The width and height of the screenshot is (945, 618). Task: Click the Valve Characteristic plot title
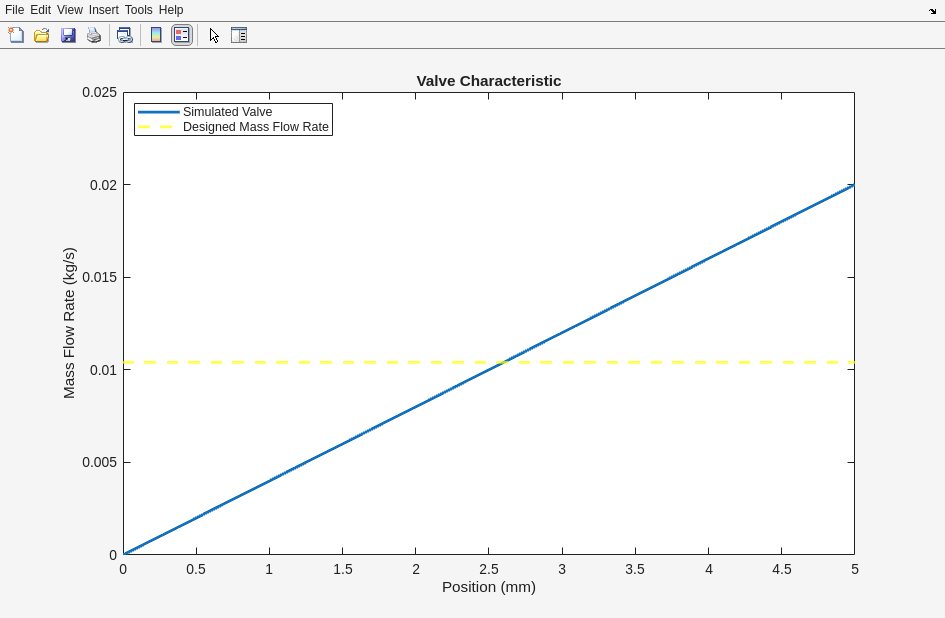point(489,81)
